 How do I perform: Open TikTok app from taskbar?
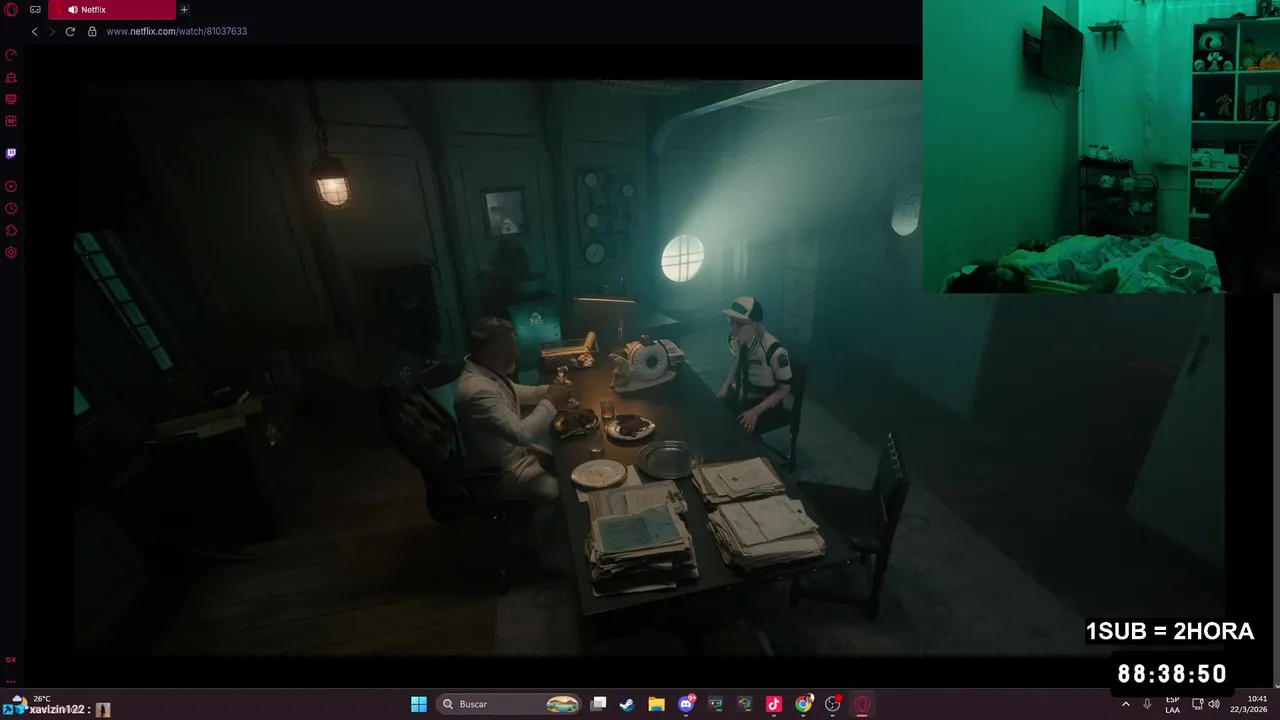(x=773, y=704)
